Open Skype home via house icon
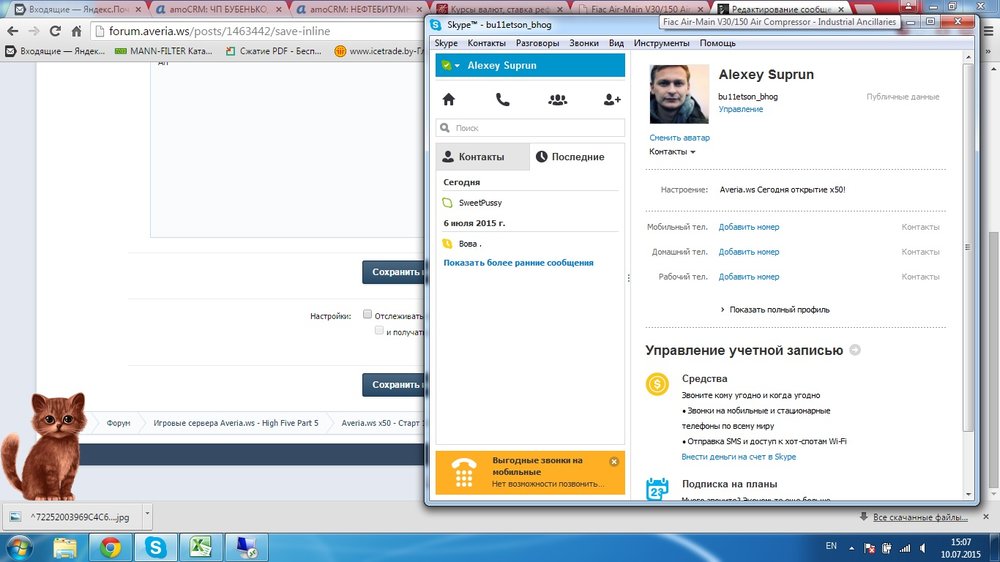Image resolution: width=1000 pixels, height=562 pixels. point(448,99)
